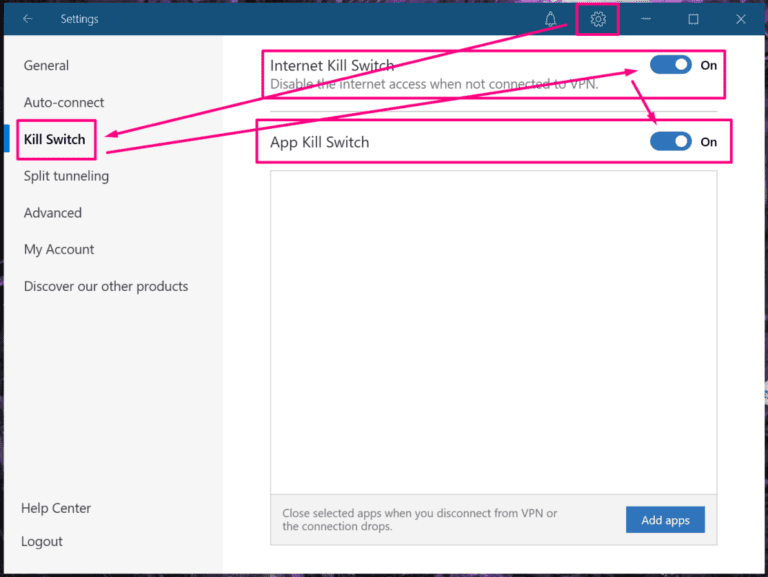Select Auto-connect in the sidebar
Screen dimensions: 768x577
pos(64,103)
